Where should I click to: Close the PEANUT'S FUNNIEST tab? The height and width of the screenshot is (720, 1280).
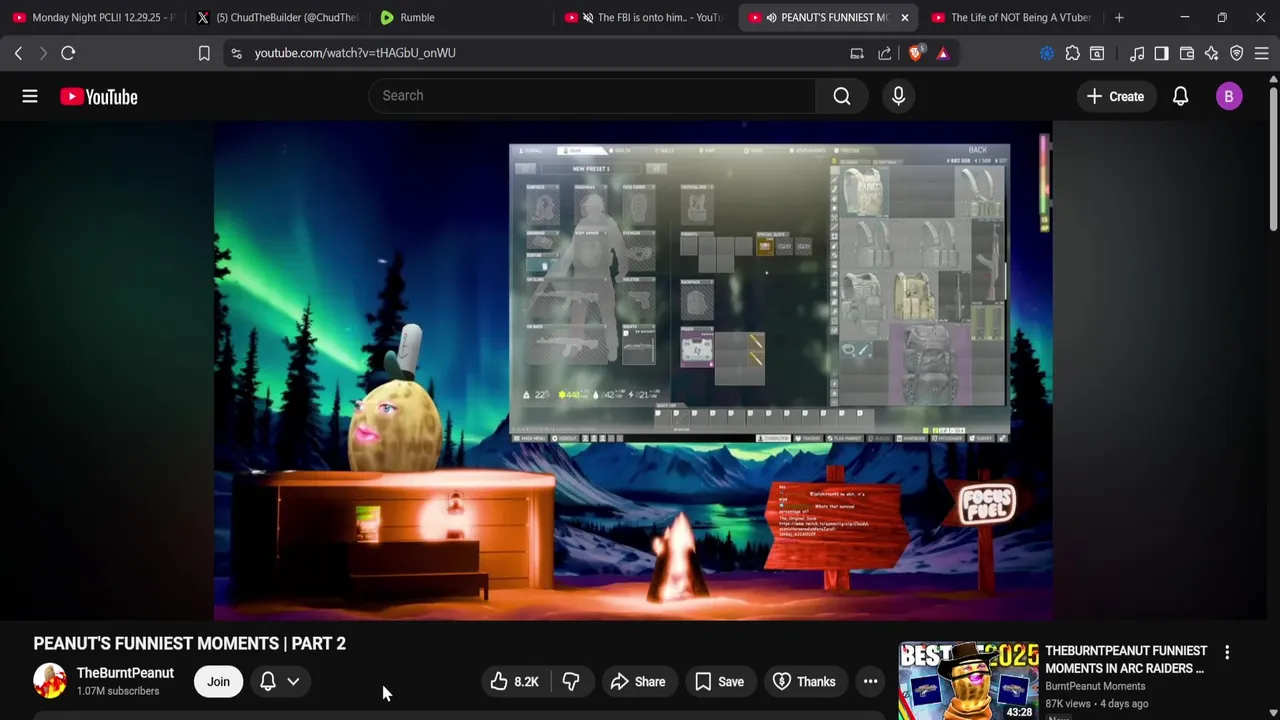click(x=904, y=17)
